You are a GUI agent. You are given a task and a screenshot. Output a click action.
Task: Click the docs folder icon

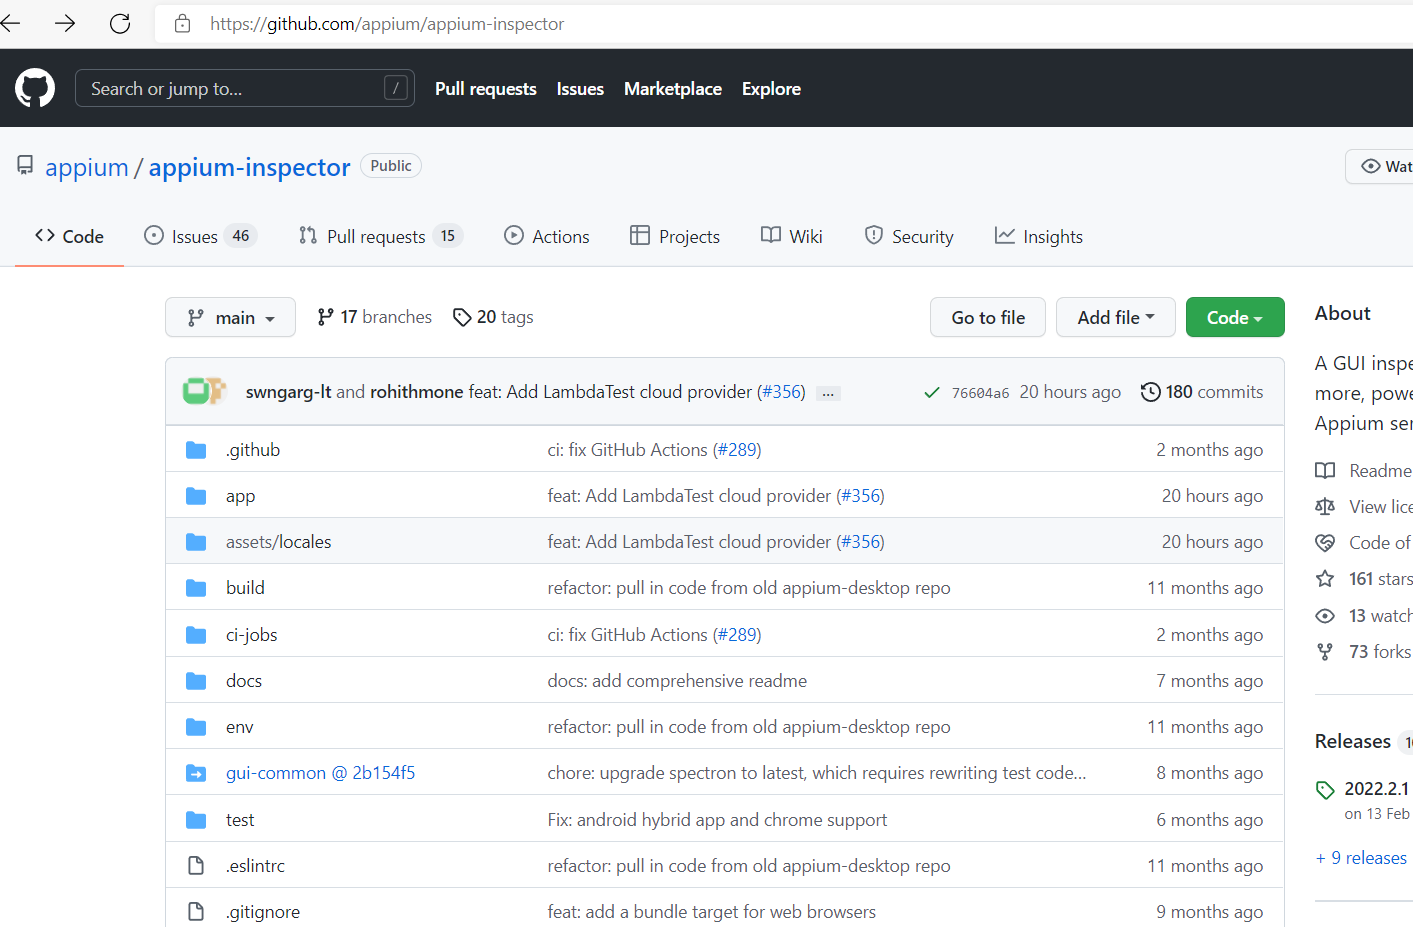pos(196,681)
